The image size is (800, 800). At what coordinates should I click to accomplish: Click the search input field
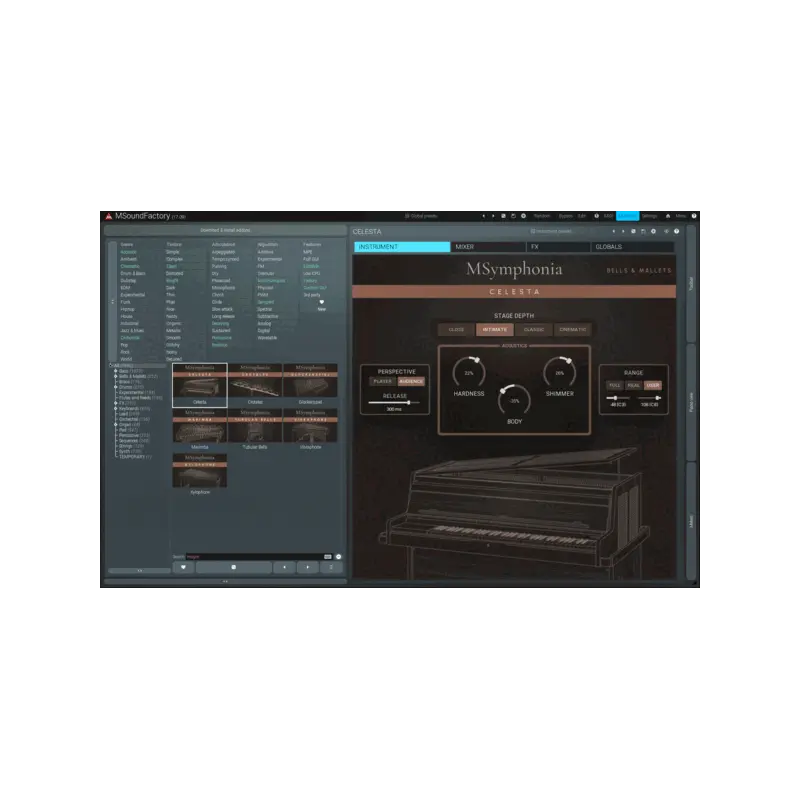tap(254, 557)
